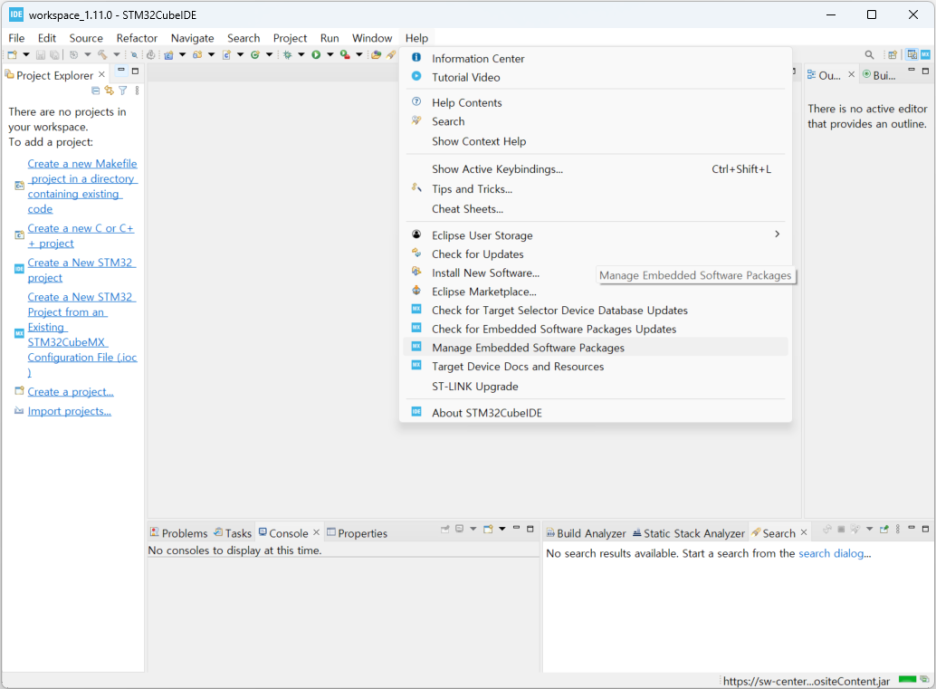The image size is (936, 689).
Task: Open the File menu
Action: point(16,38)
